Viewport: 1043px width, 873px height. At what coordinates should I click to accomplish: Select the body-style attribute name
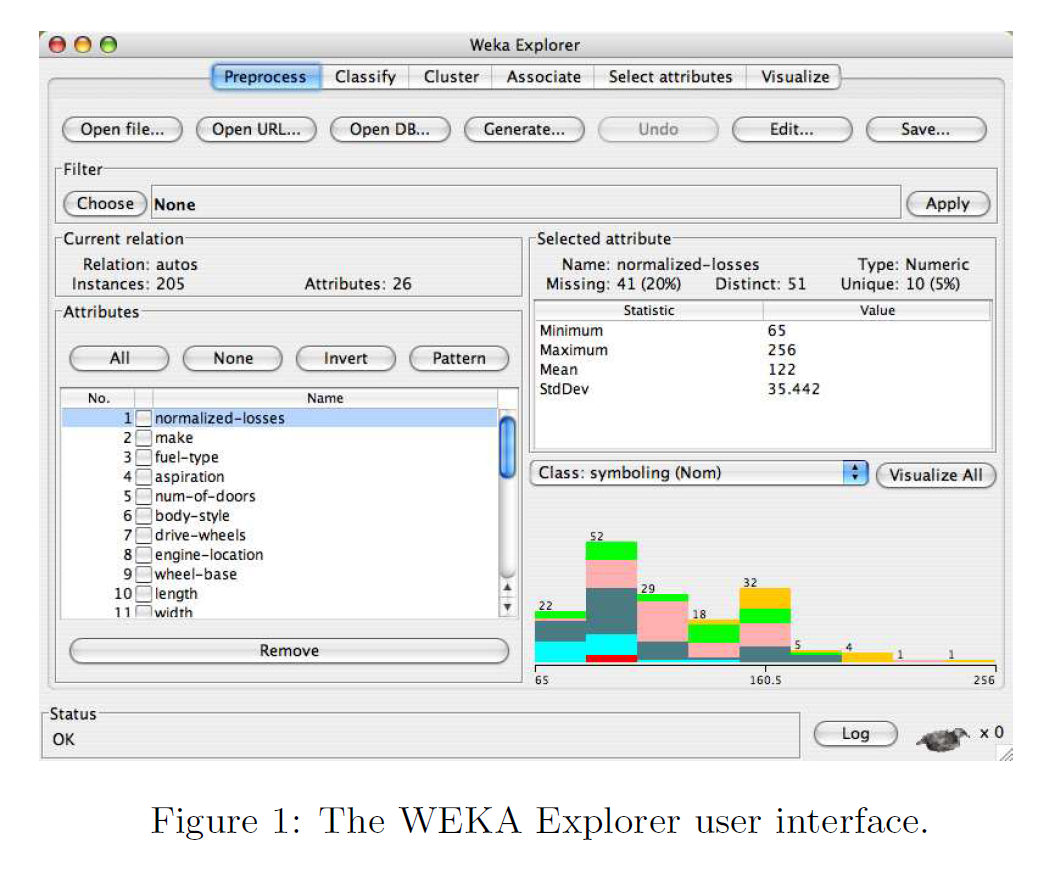[192, 516]
